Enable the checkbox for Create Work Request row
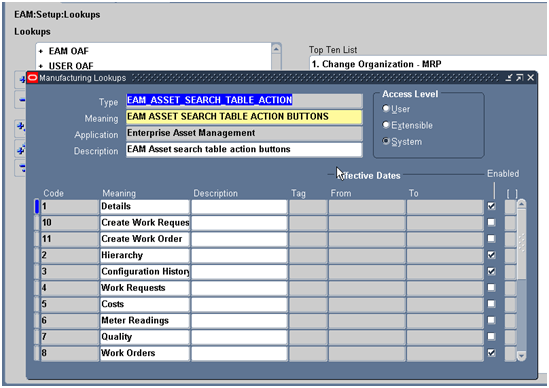 [x=492, y=222]
